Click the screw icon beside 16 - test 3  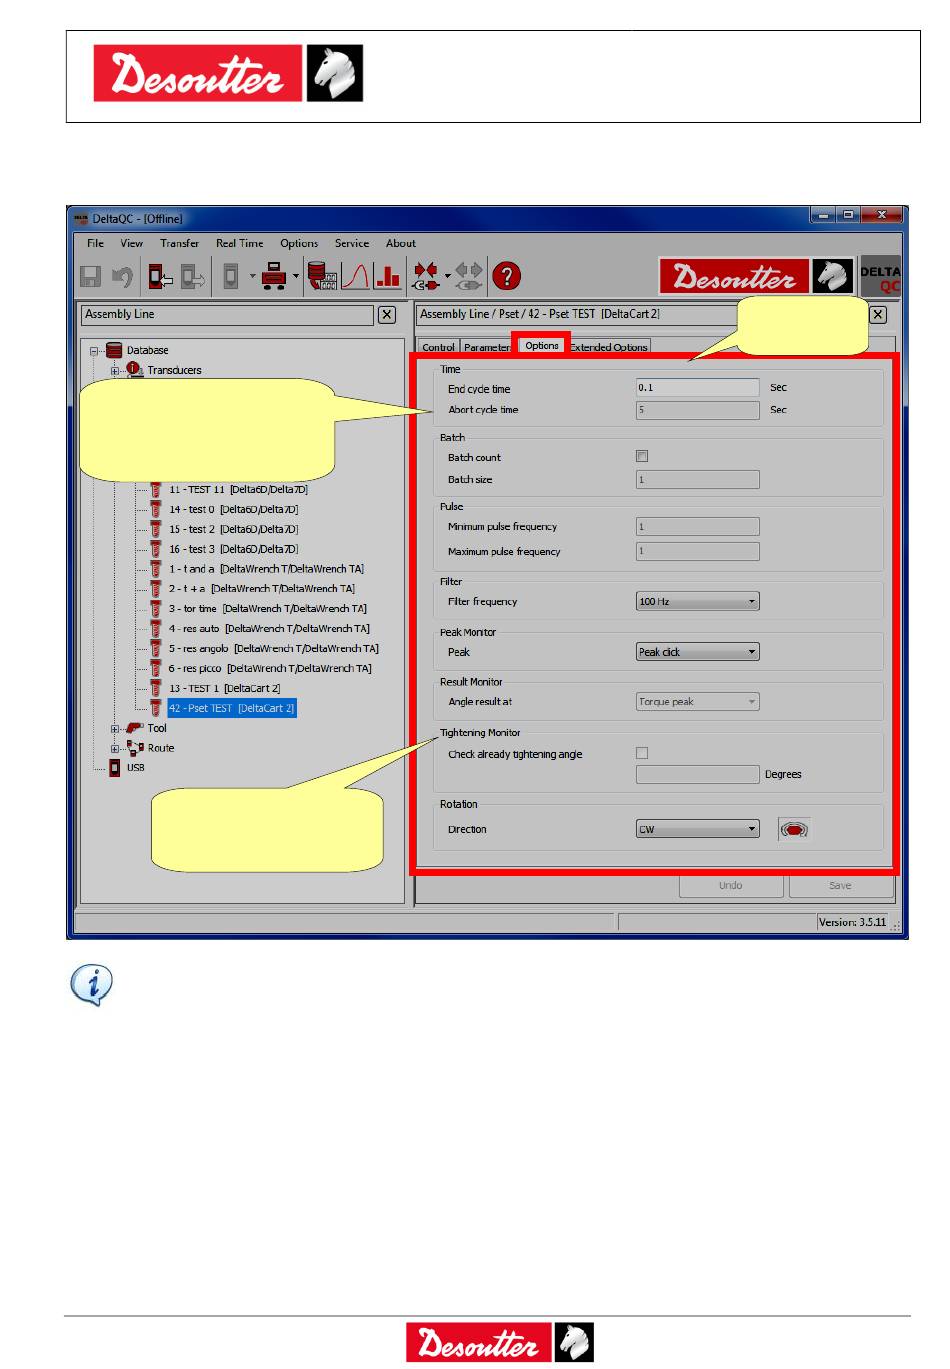156,549
